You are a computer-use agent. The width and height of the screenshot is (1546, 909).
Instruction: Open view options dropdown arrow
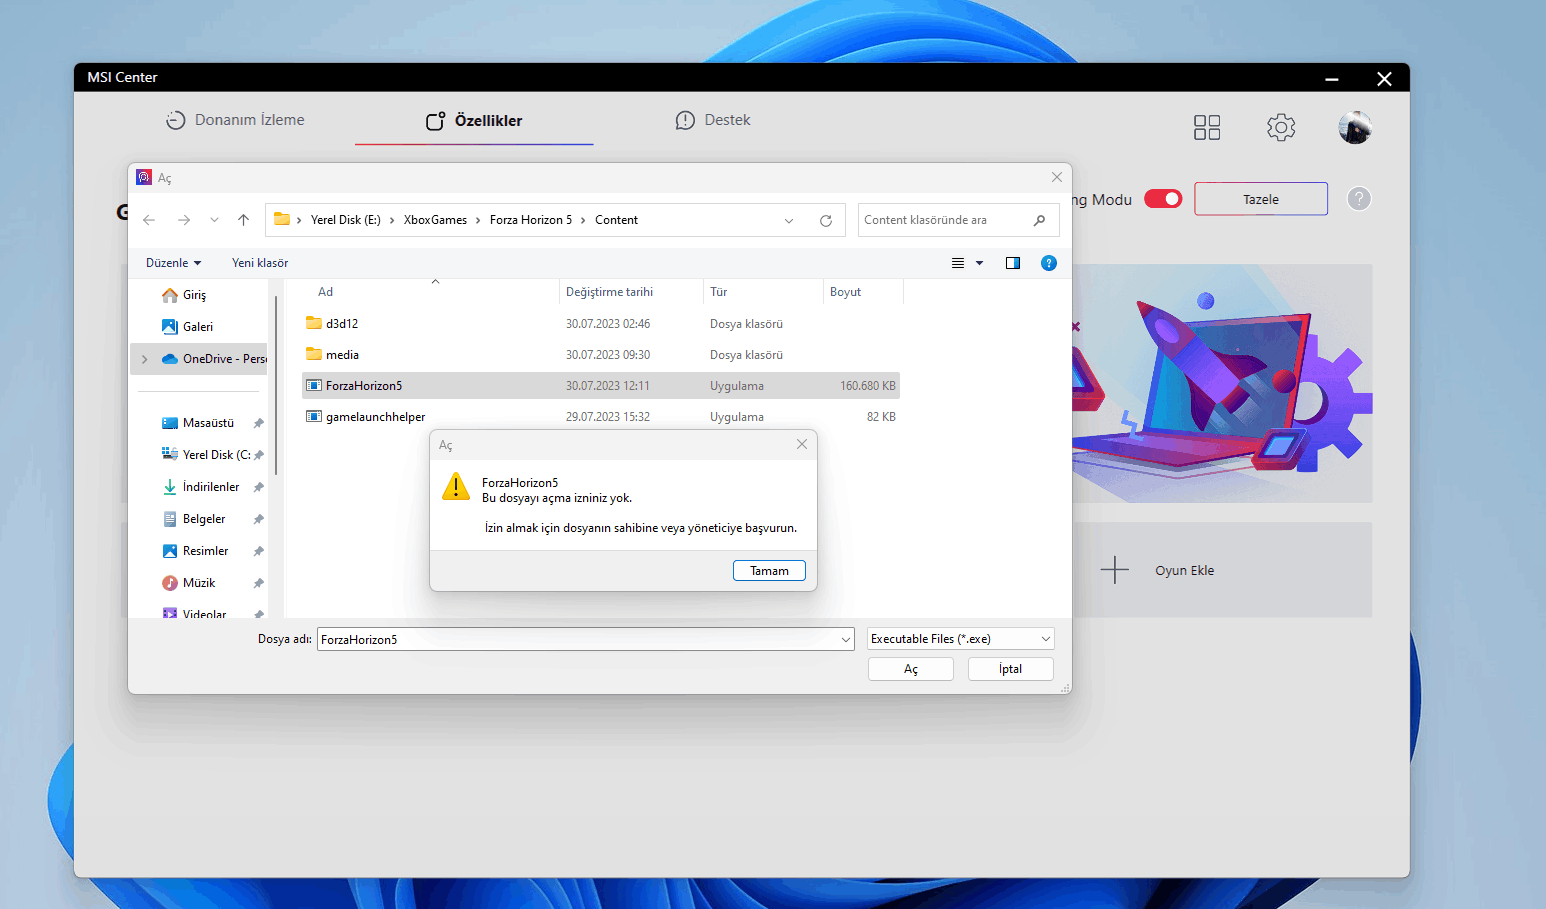[980, 263]
